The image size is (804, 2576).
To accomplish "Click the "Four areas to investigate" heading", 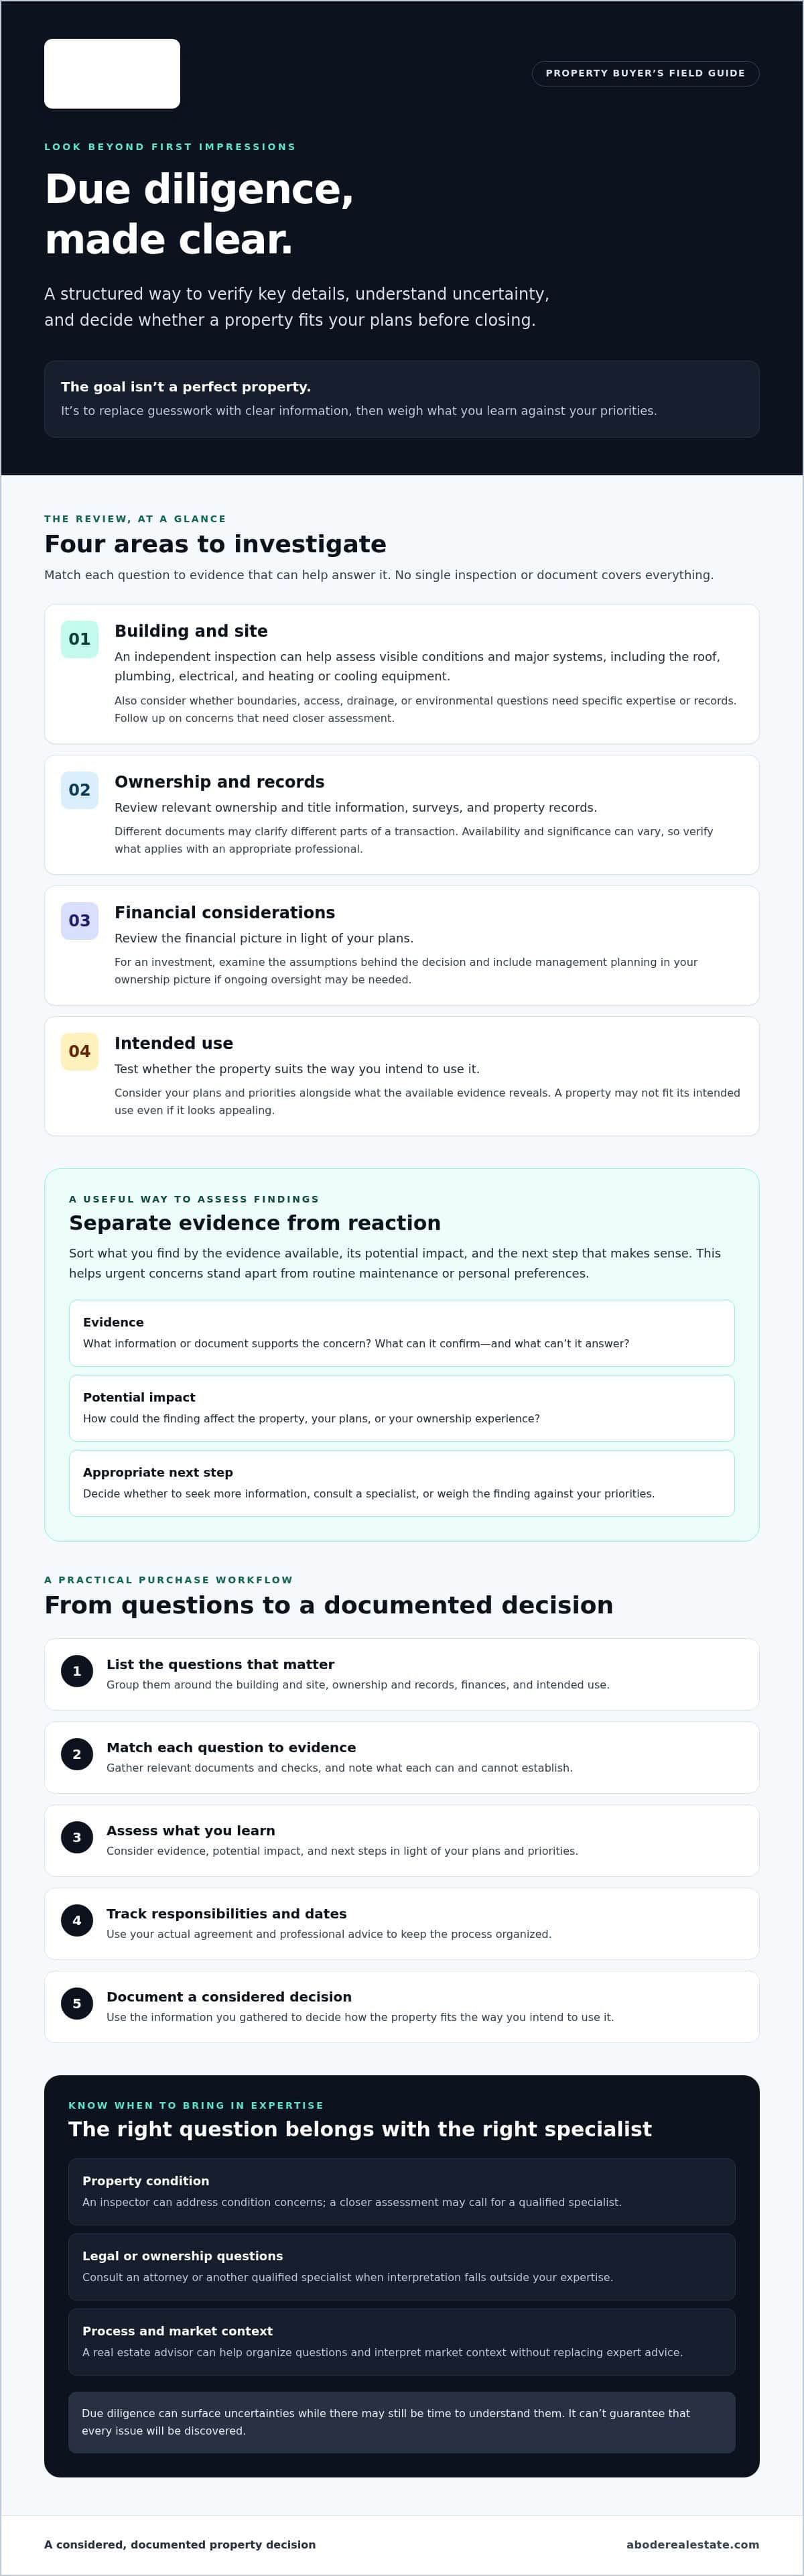I will coord(215,544).
